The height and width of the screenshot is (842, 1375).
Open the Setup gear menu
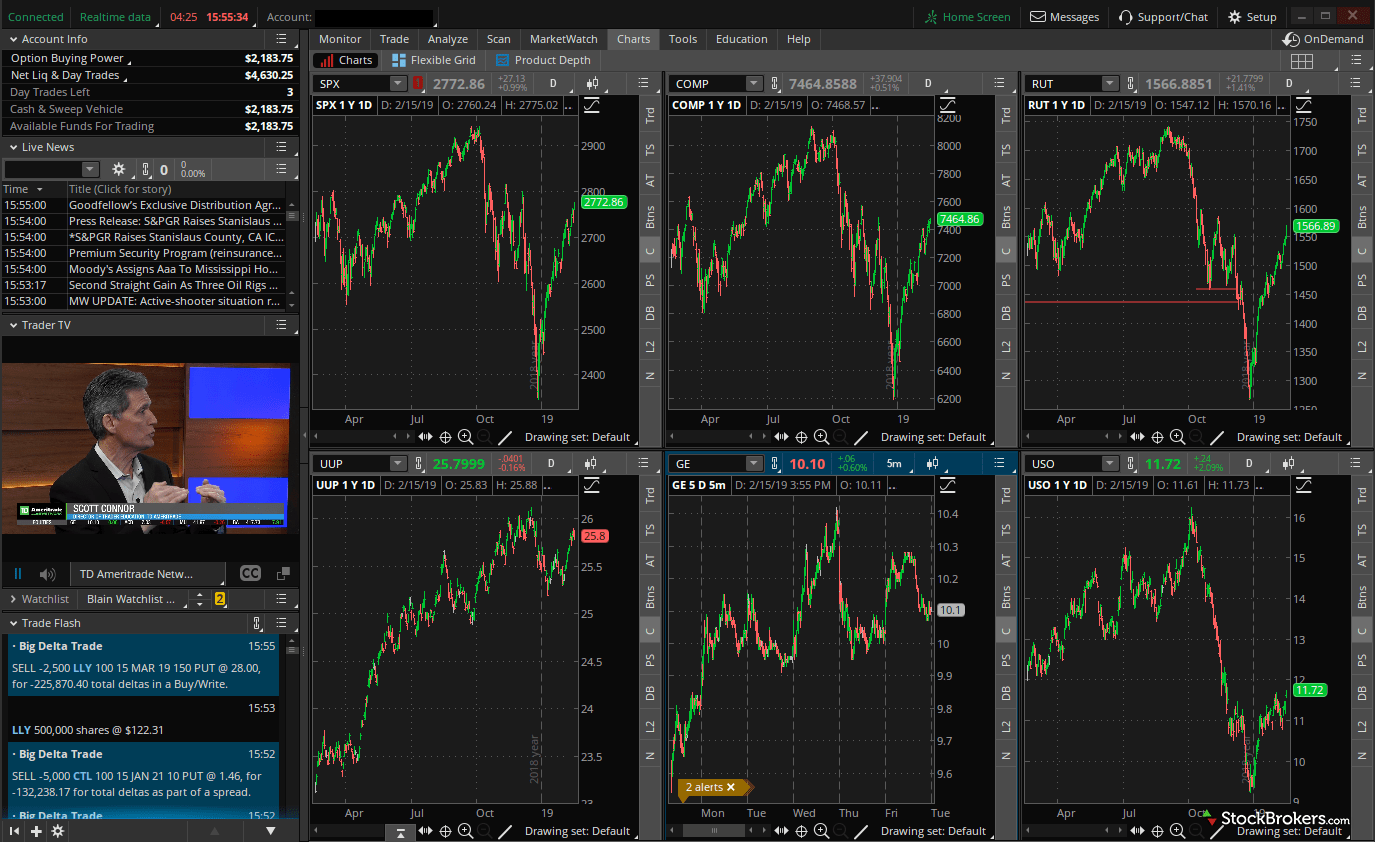click(1252, 17)
